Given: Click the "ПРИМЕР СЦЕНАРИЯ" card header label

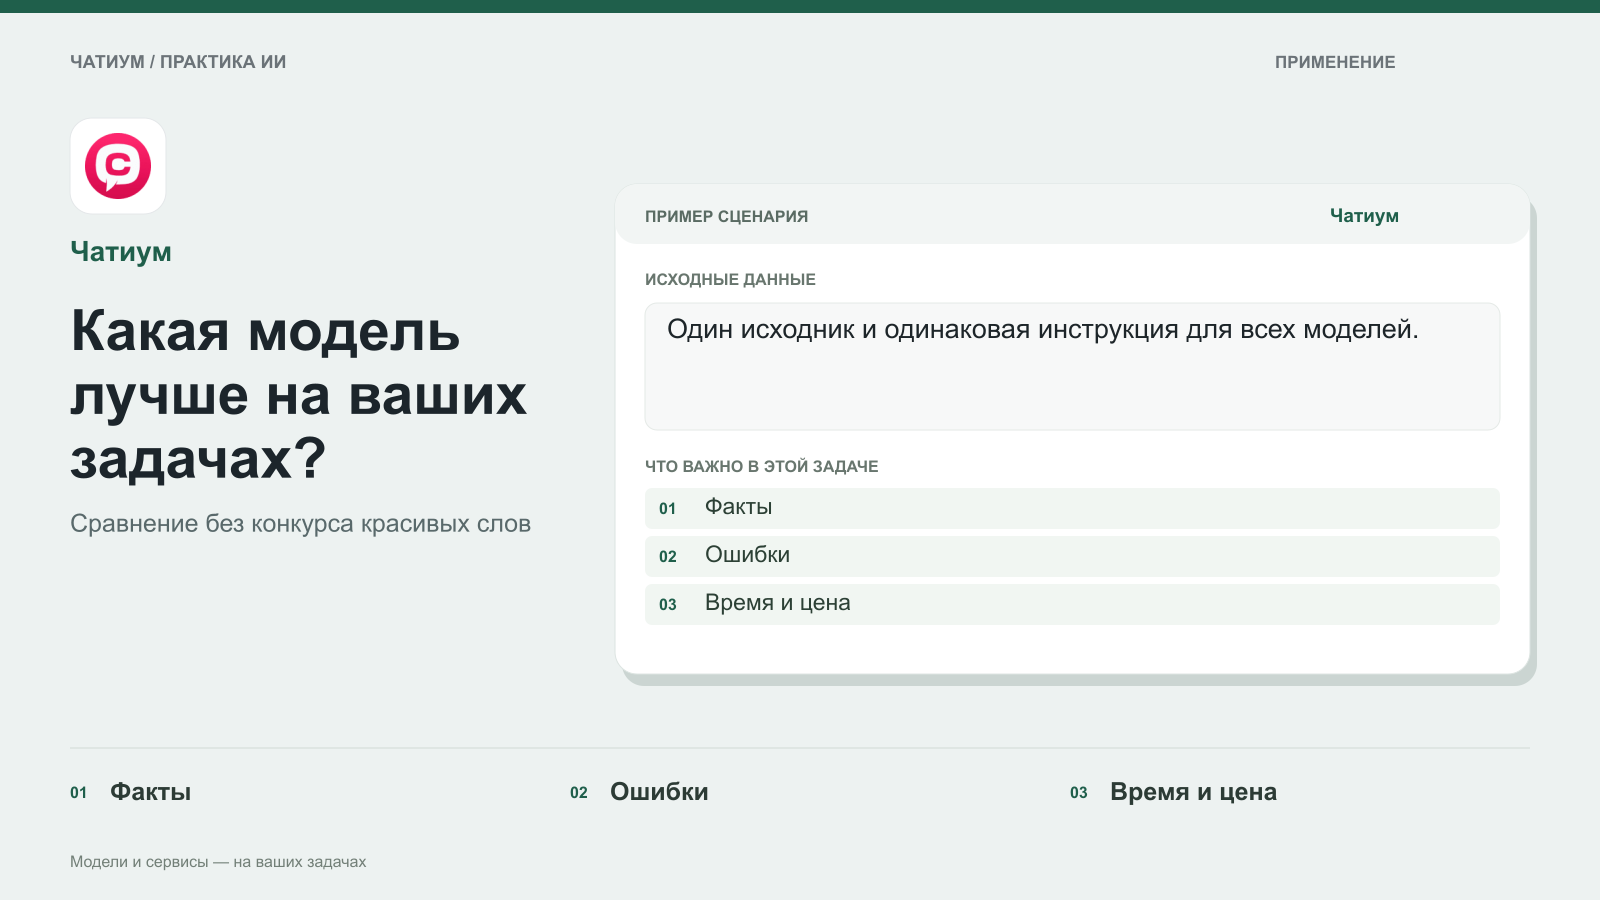Looking at the screenshot, I should [726, 216].
